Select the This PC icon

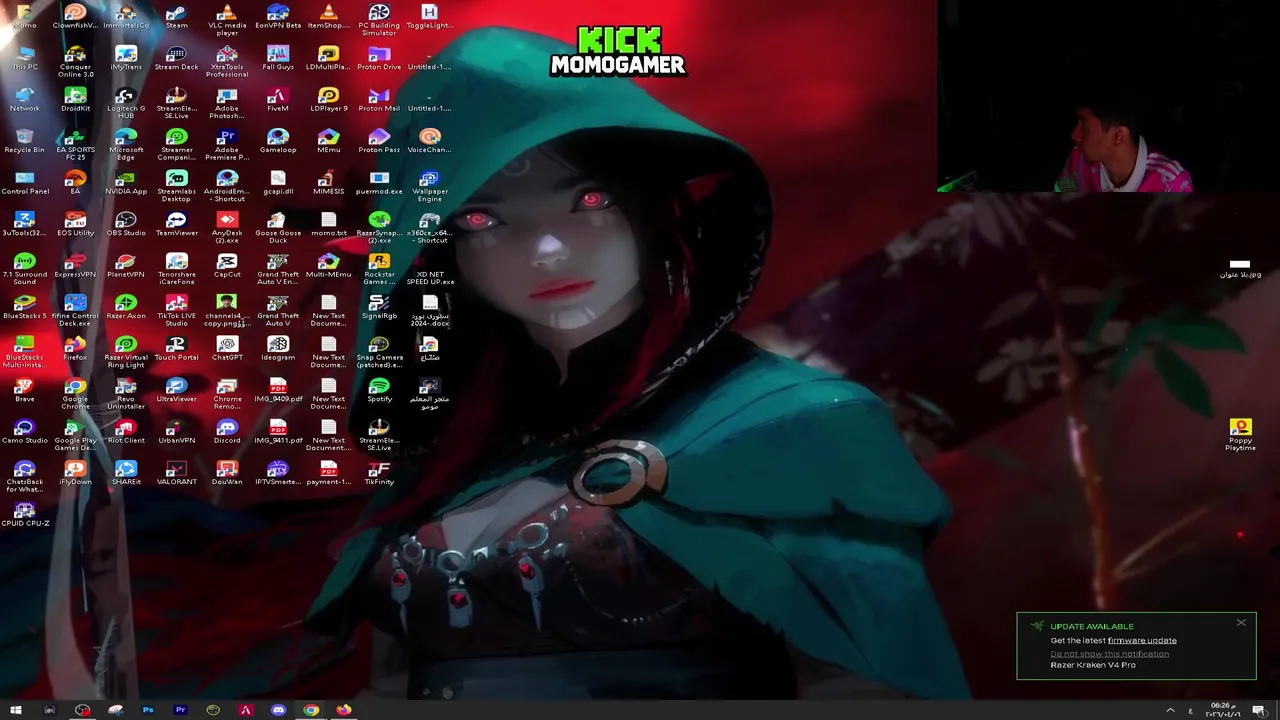[25, 58]
